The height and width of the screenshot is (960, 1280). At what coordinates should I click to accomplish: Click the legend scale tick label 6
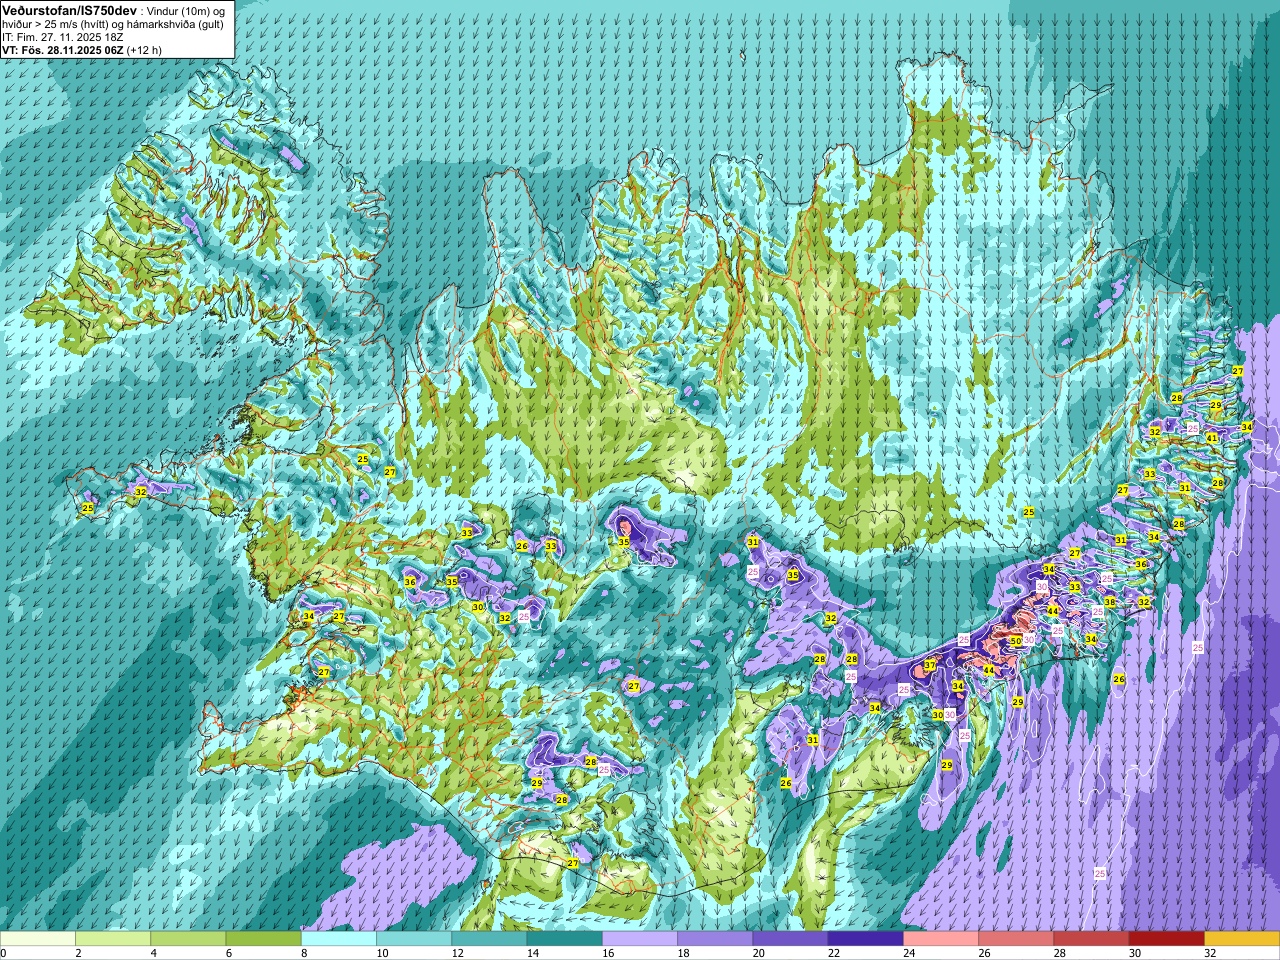pos(229,953)
